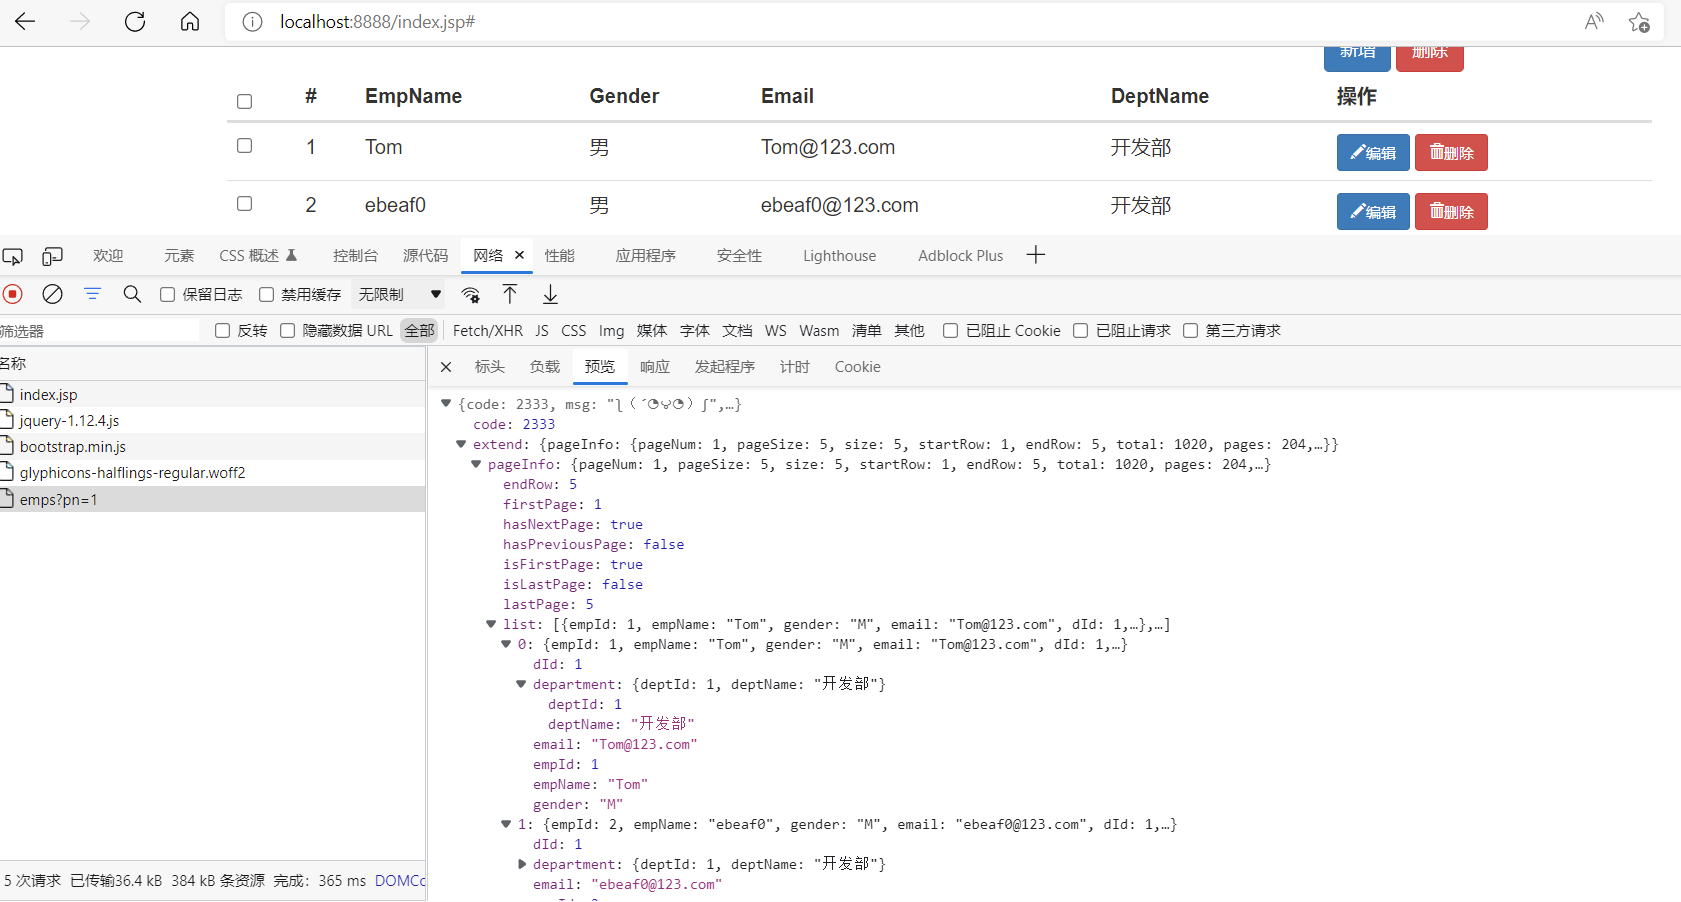Select the emps?pn=1 request

[x=212, y=499]
